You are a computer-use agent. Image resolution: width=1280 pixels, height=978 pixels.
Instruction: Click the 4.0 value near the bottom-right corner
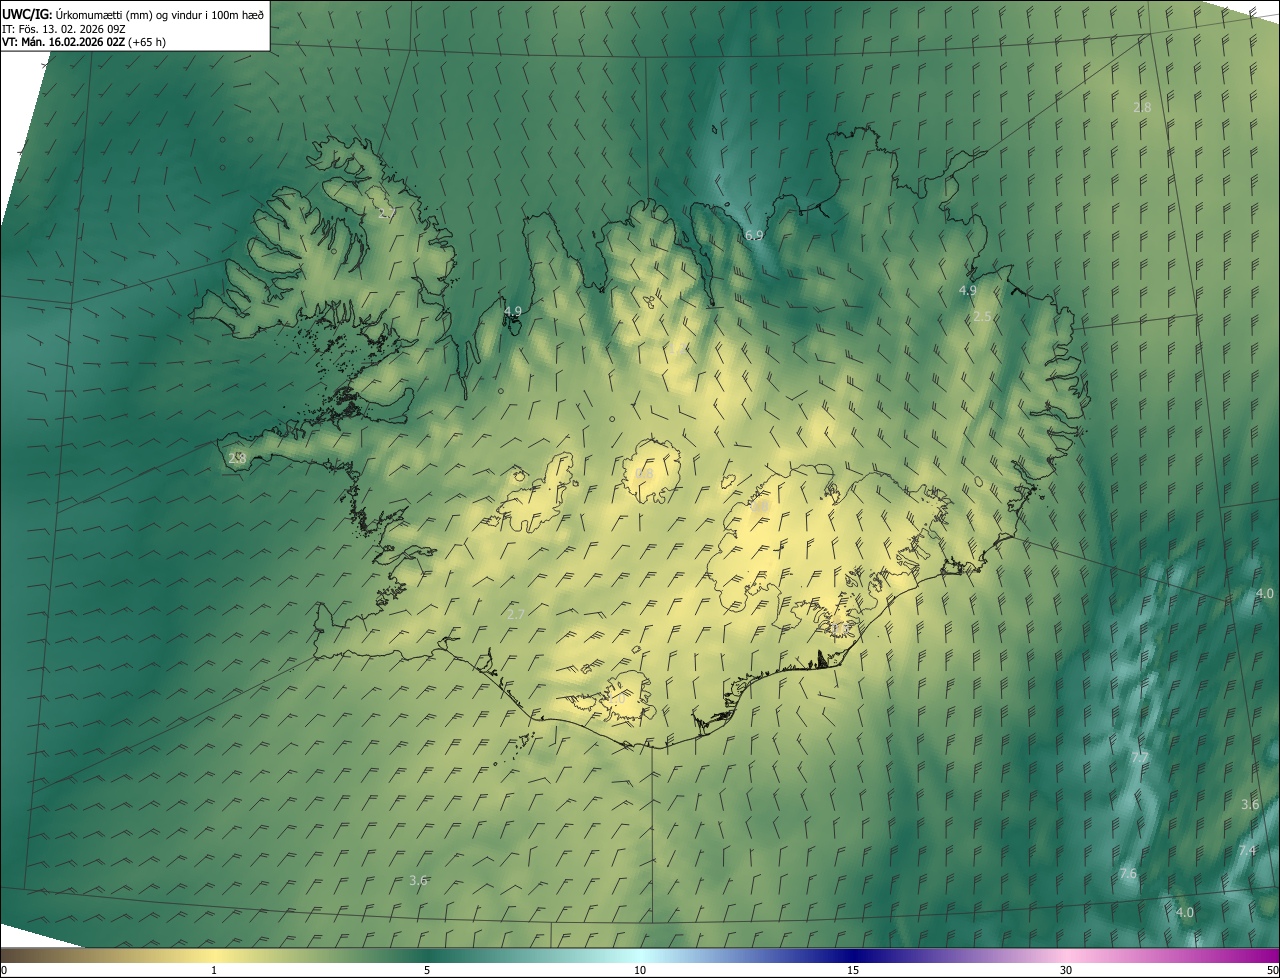(x=1185, y=912)
